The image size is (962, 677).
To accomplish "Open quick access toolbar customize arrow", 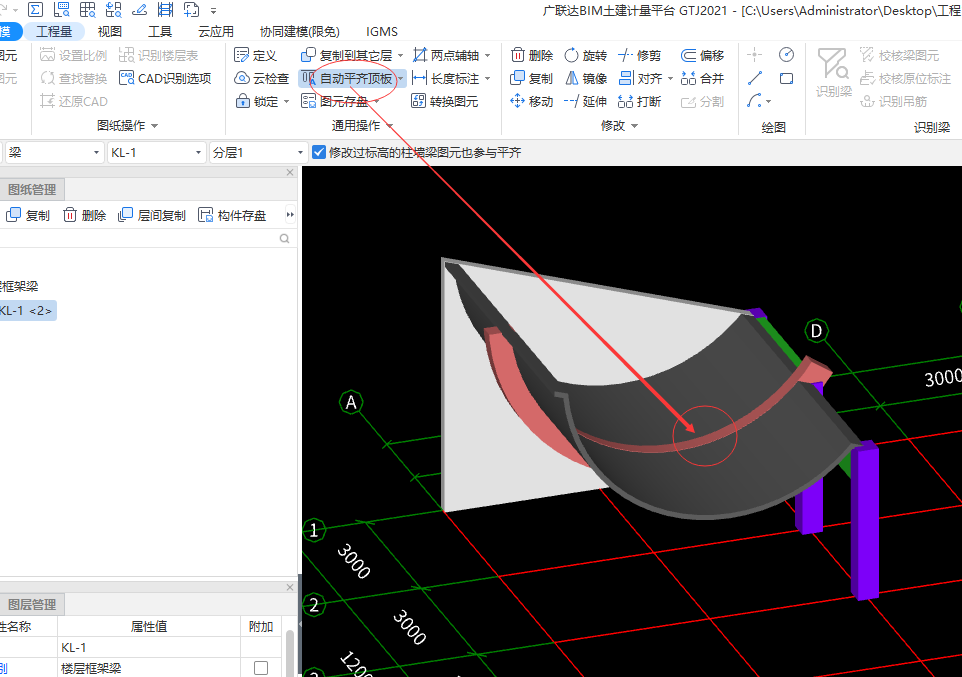I will tap(214, 10).
